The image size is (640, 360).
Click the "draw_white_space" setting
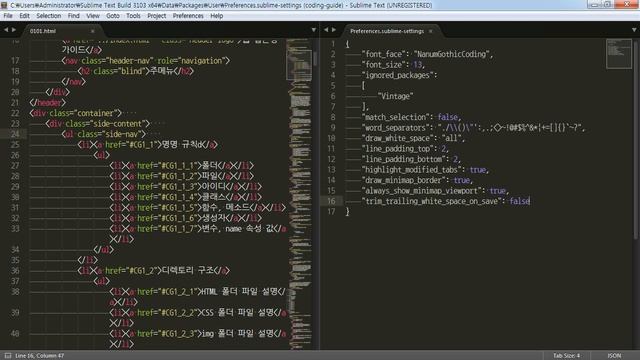pyautogui.click(x=413, y=138)
